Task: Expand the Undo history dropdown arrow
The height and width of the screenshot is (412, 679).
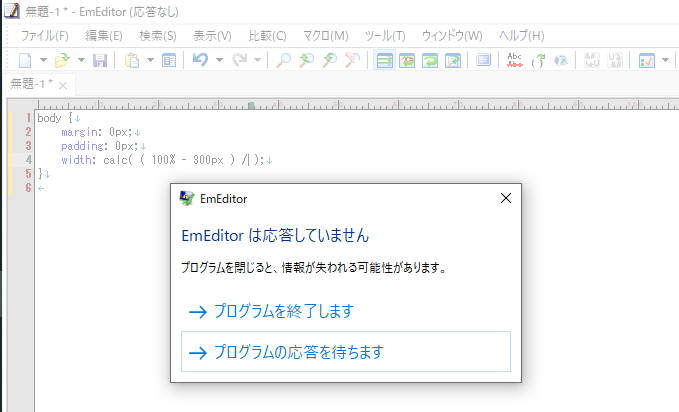Action: pos(219,60)
